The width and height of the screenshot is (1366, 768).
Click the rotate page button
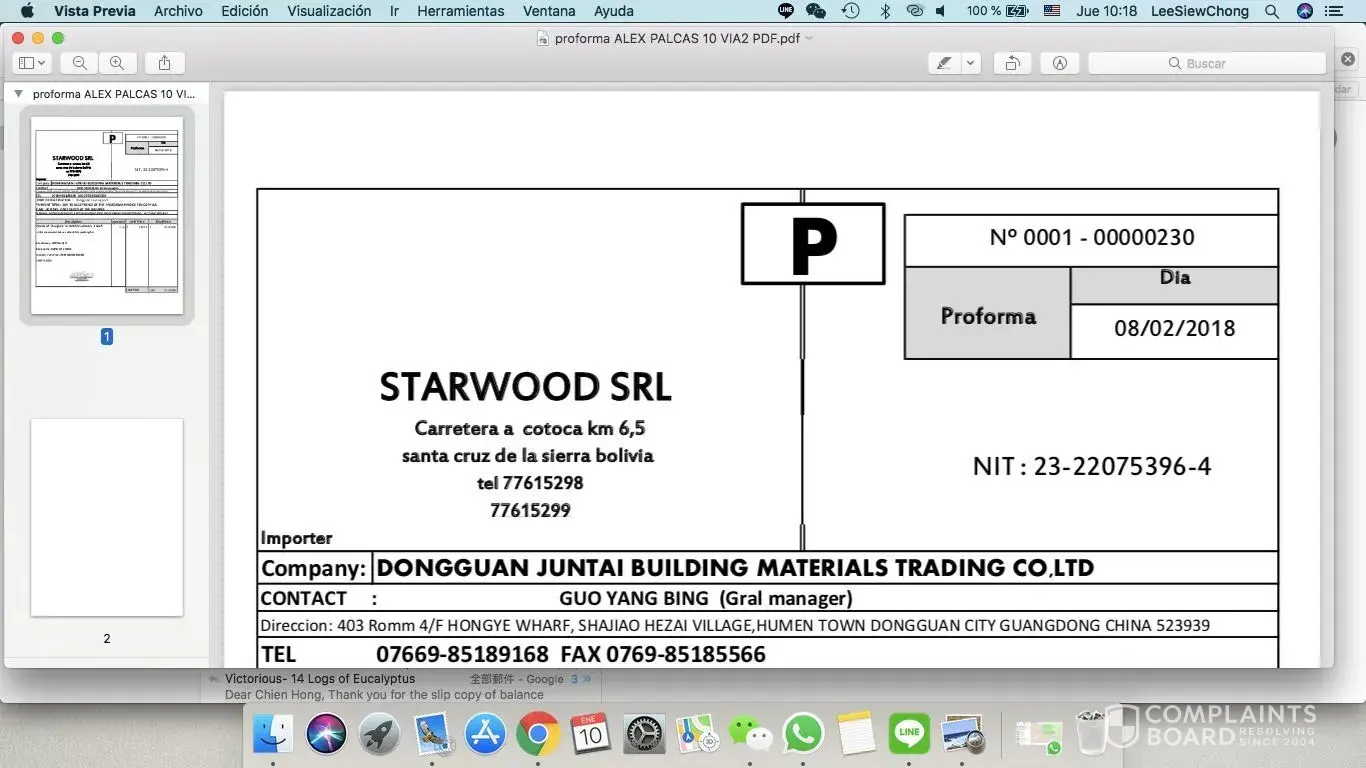(x=1012, y=63)
